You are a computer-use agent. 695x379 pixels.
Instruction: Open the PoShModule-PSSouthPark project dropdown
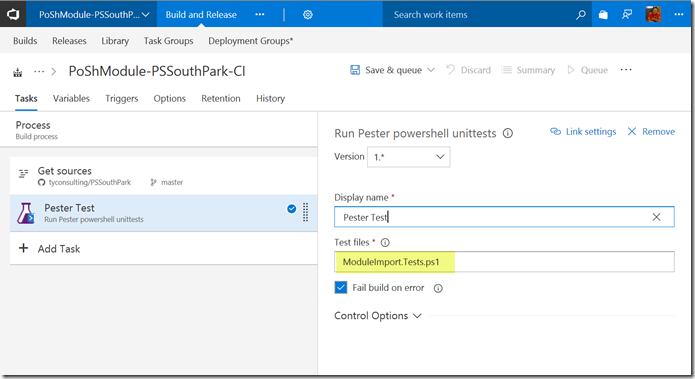click(x=94, y=15)
